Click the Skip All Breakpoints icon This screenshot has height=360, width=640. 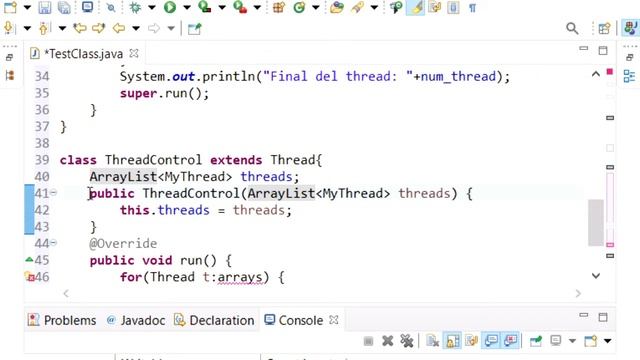pyautogui.click(x=111, y=7)
